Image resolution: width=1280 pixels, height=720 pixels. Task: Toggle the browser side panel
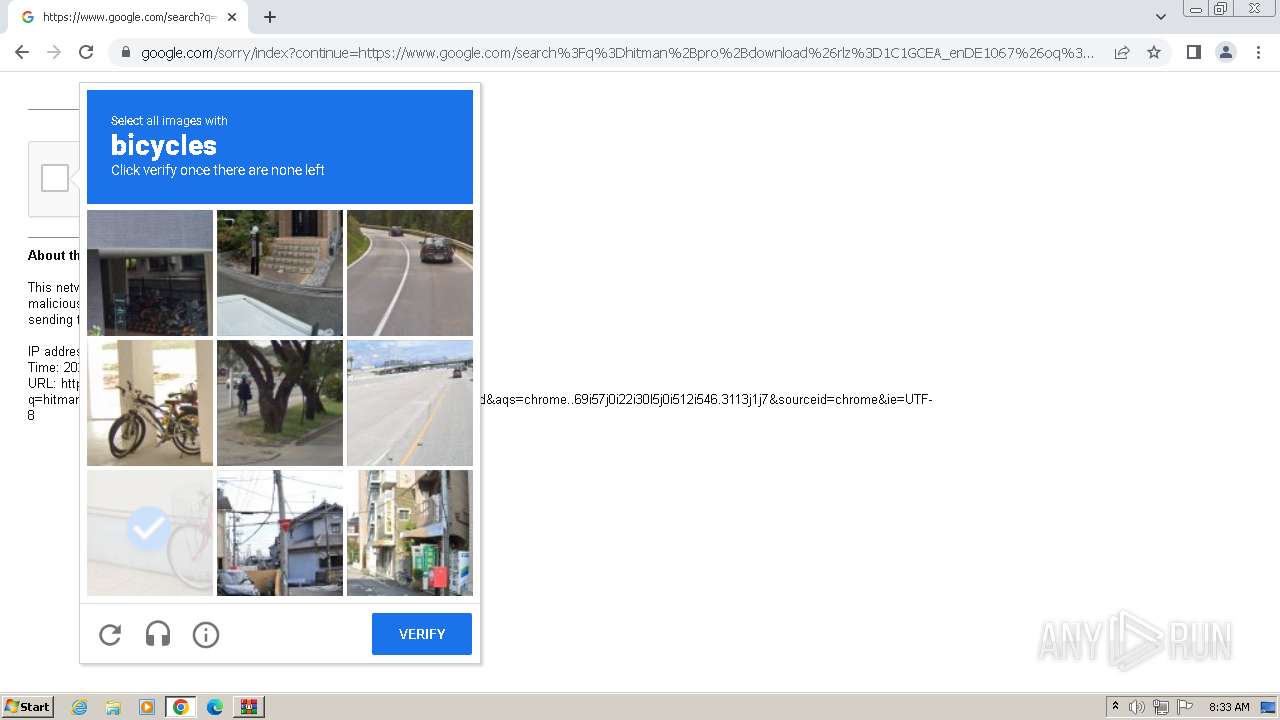pyautogui.click(x=1193, y=52)
